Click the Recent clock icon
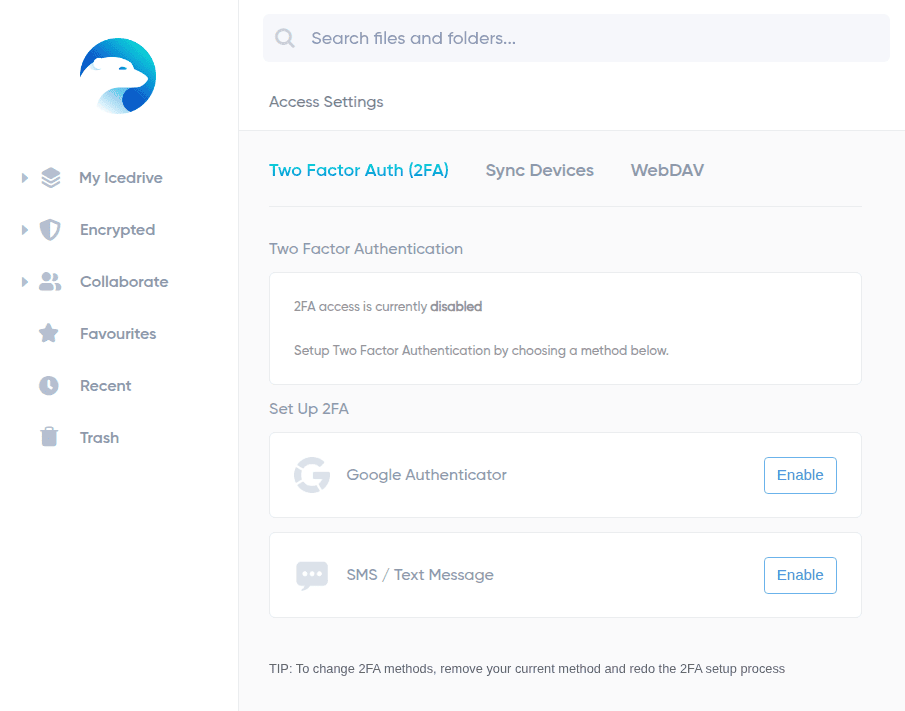 click(49, 386)
